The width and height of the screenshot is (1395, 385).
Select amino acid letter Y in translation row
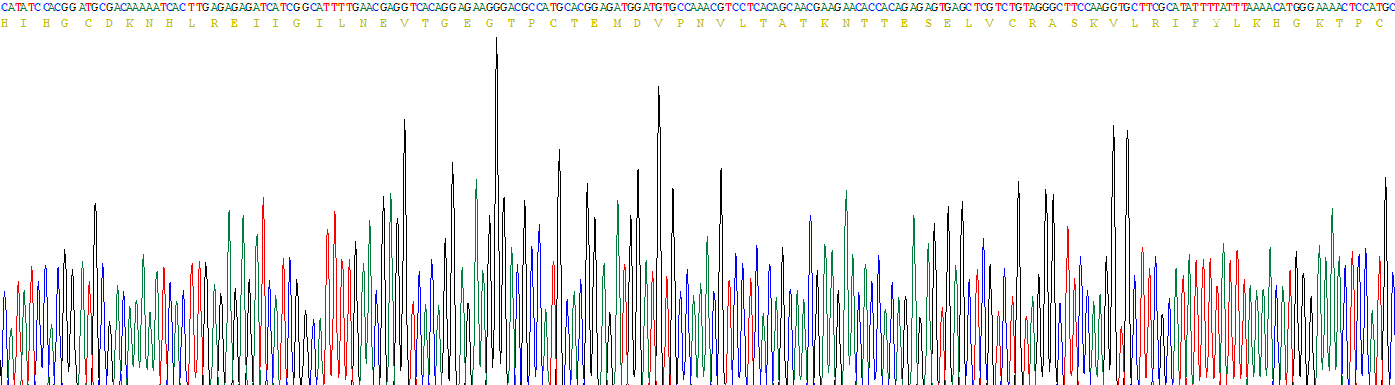point(1217,22)
